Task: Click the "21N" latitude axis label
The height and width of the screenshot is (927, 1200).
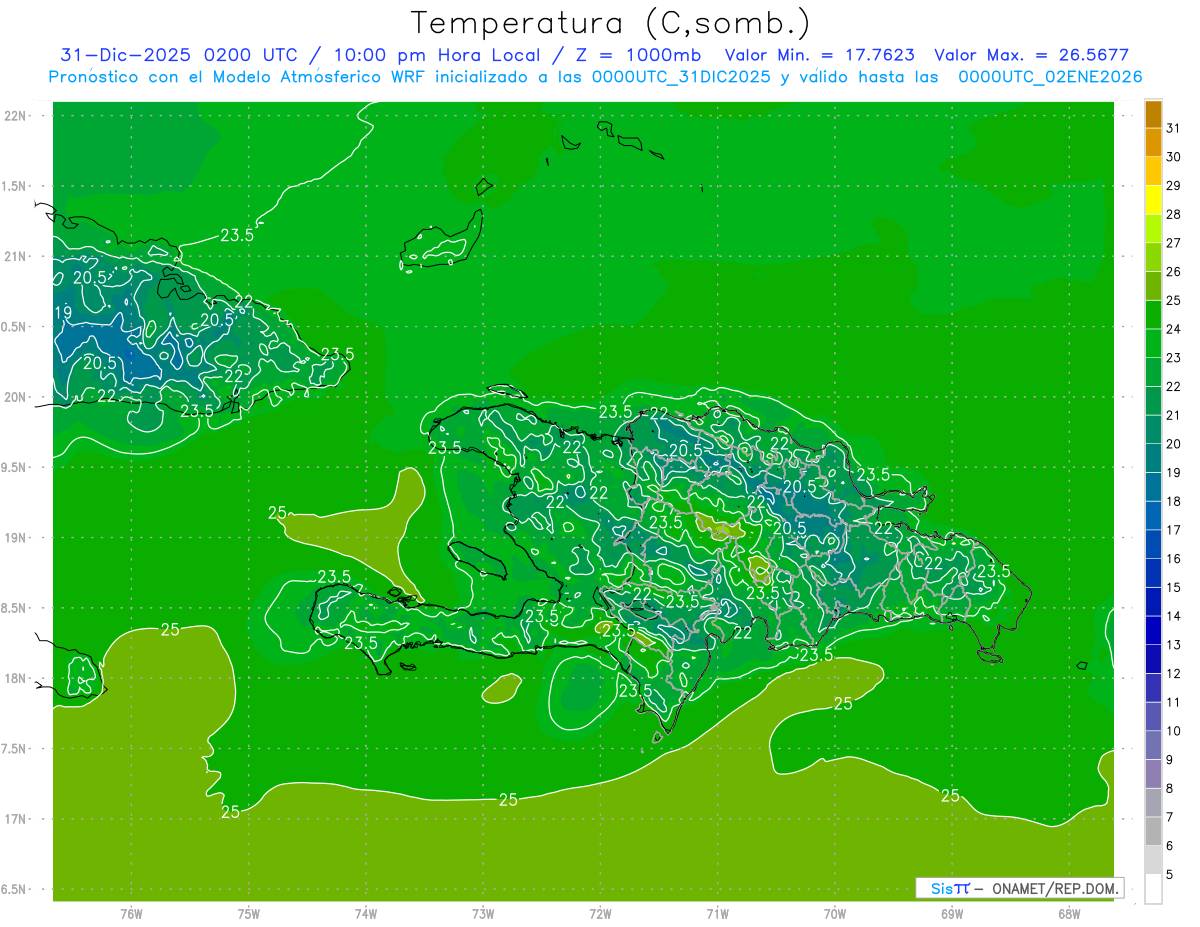Action: 16,257
